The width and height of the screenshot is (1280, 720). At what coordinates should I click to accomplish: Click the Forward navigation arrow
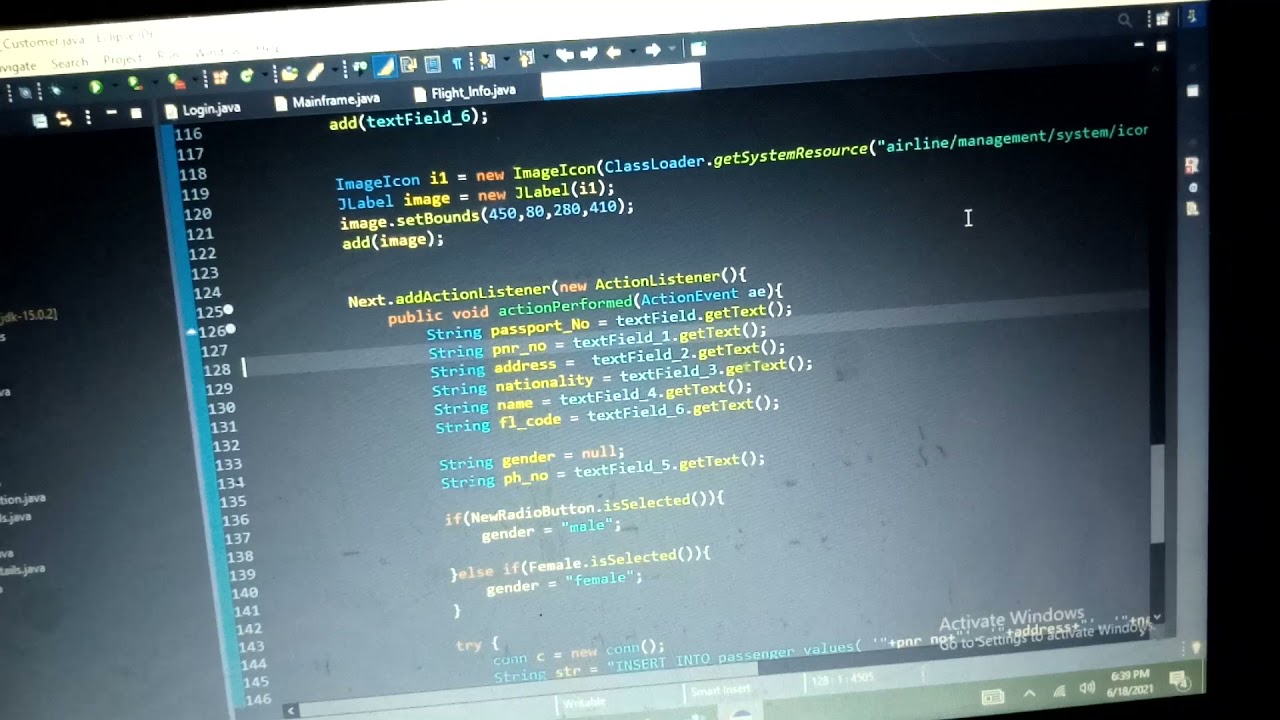pos(652,50)
